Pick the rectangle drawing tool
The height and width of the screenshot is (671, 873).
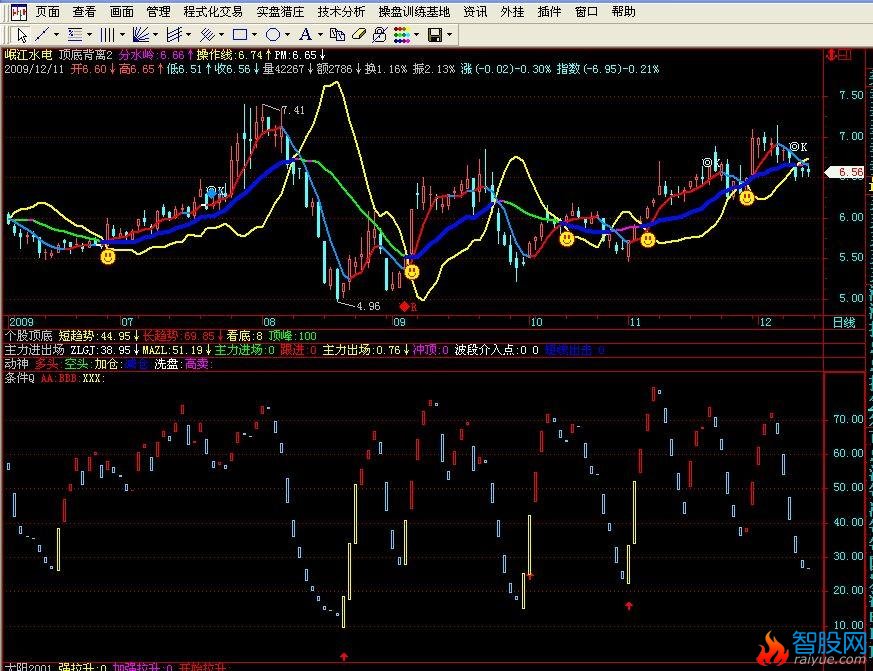pos(240,35)
